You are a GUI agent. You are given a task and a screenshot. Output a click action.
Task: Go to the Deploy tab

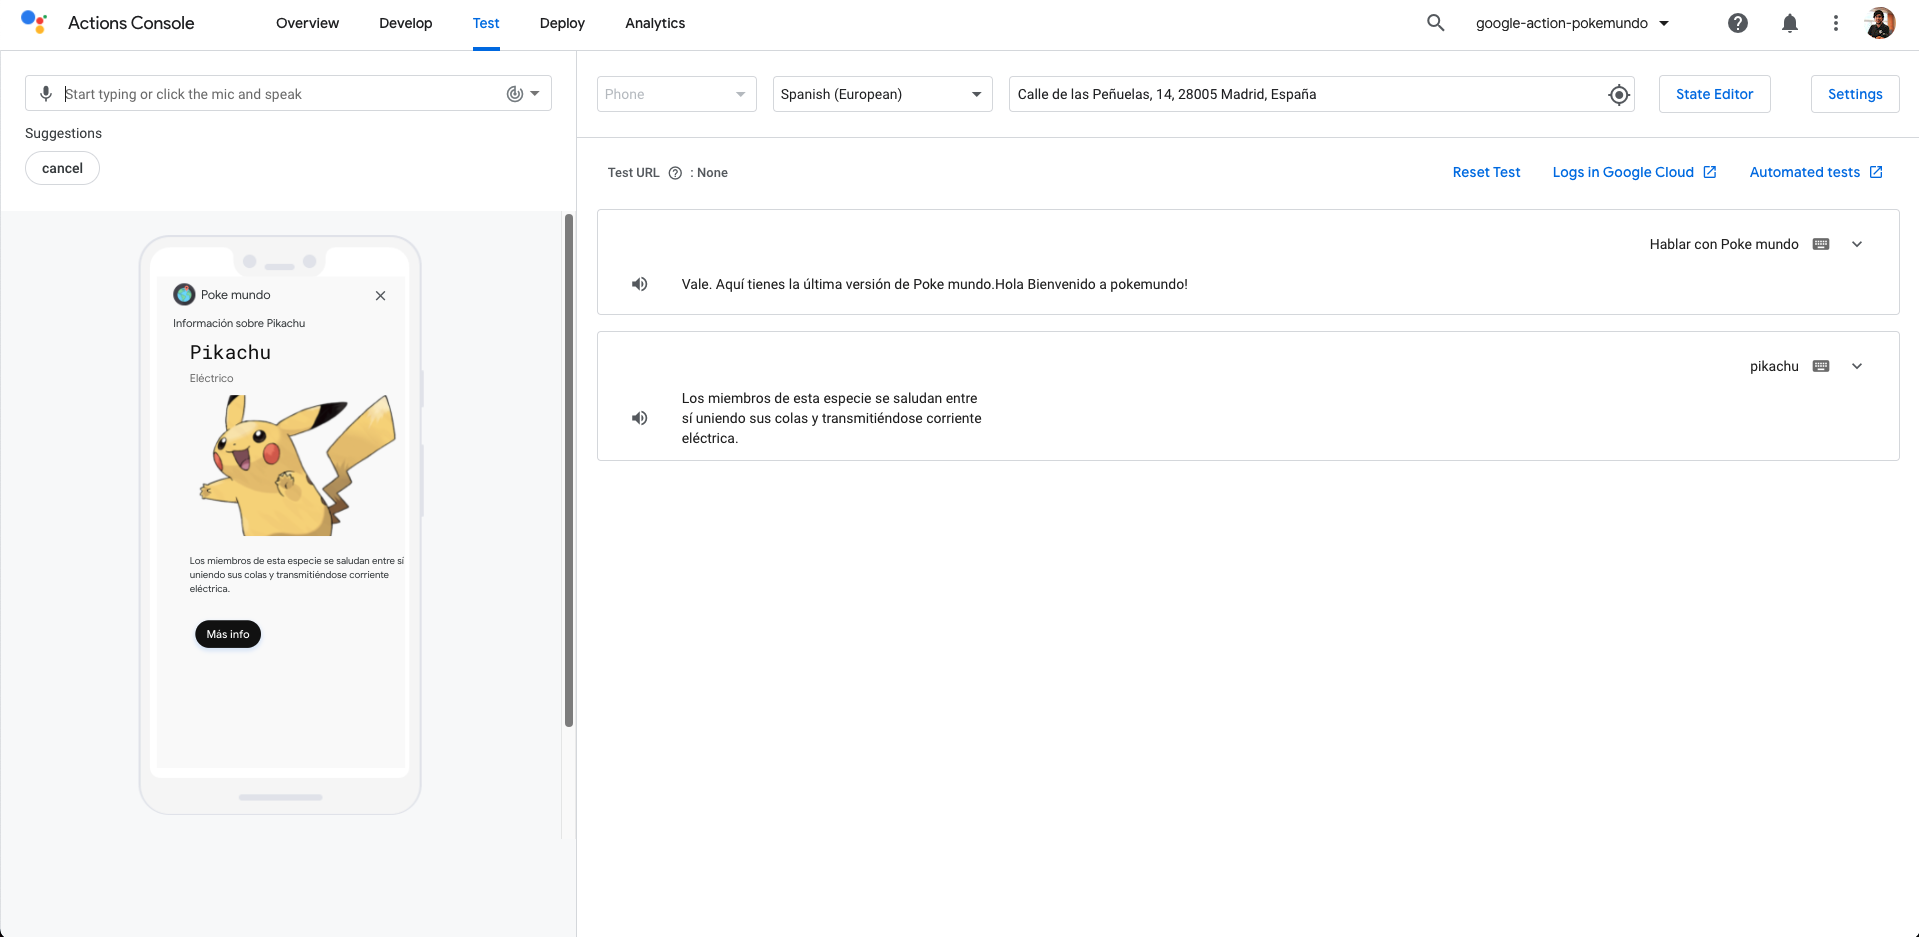[562, 23]
